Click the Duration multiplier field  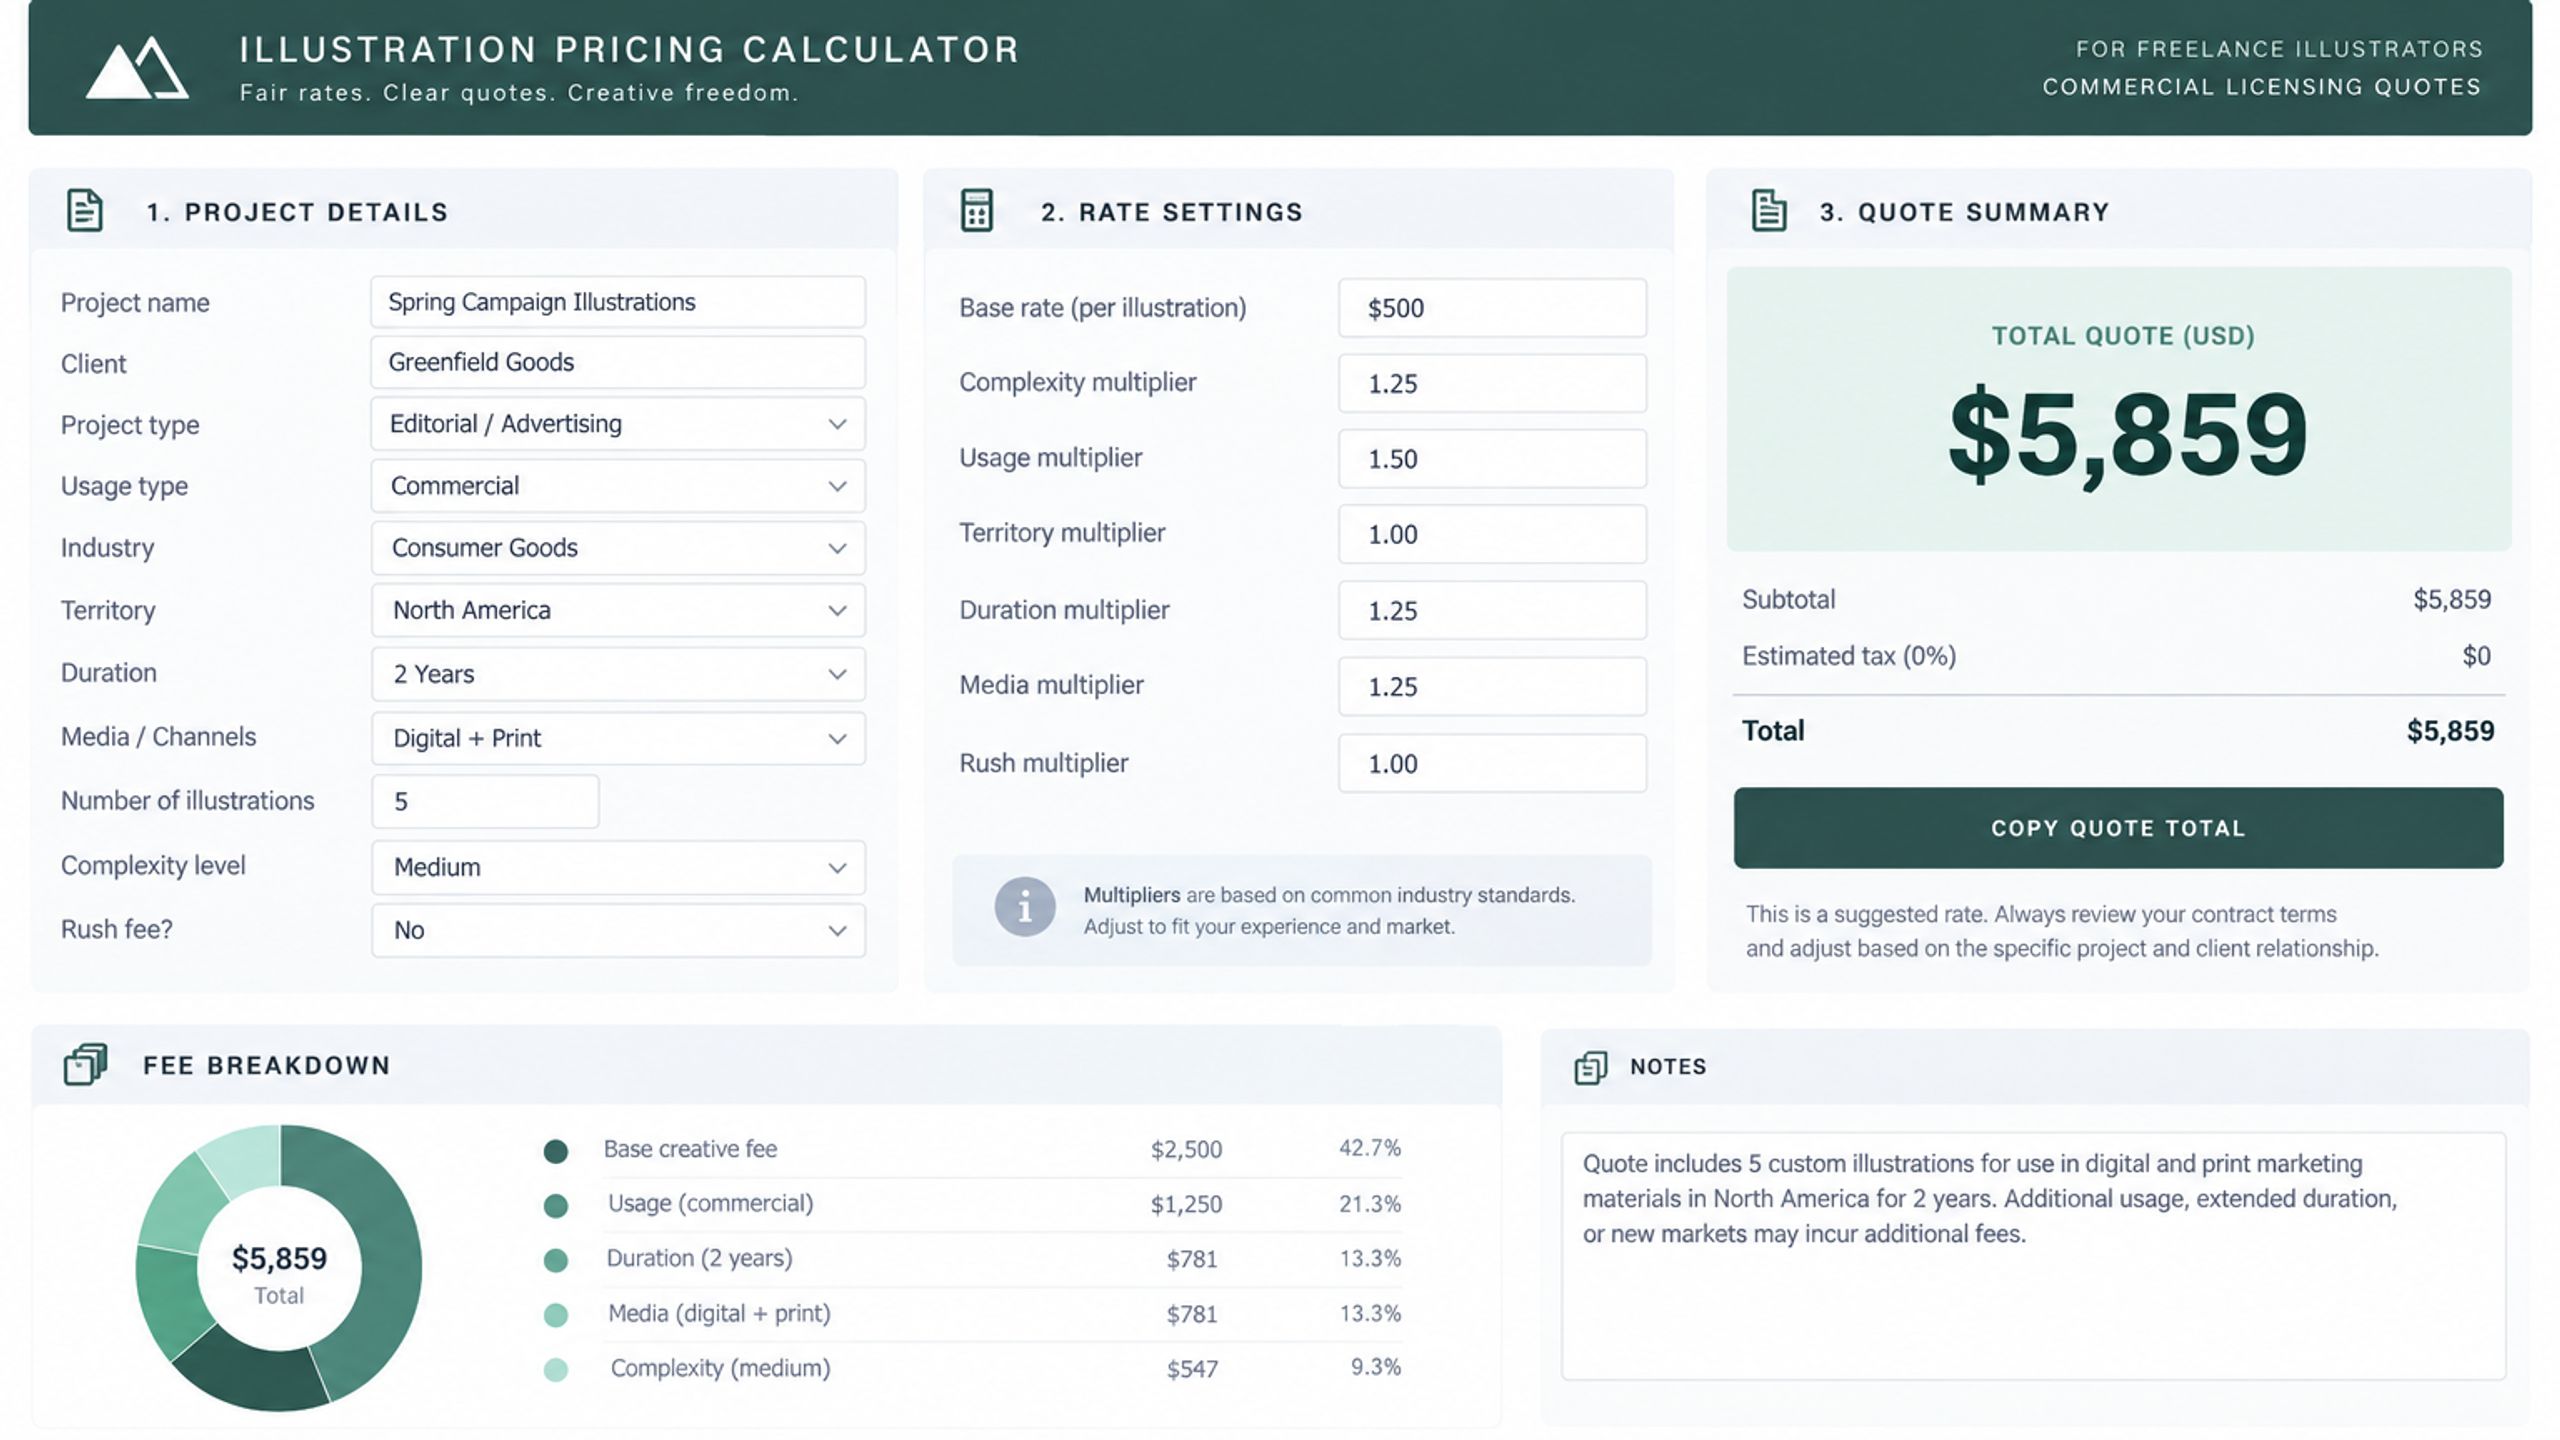click(x=1492, y=610)
